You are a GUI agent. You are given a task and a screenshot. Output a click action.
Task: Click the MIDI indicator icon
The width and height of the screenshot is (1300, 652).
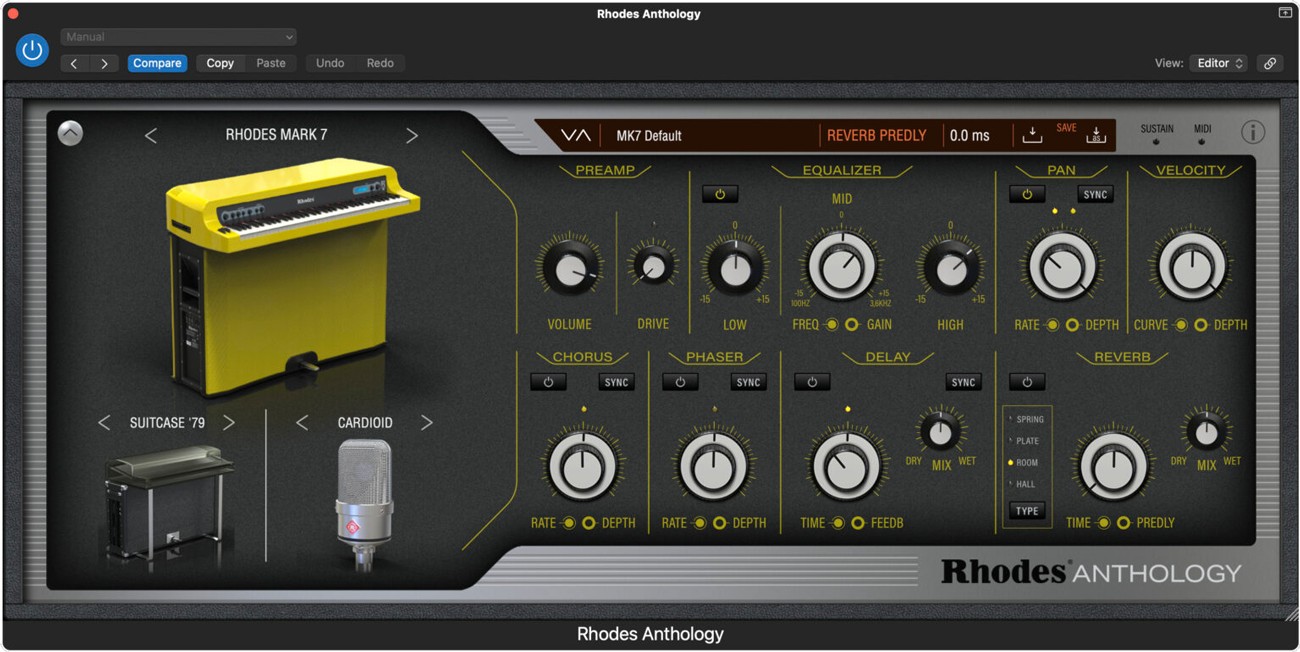pos(1203,141)
